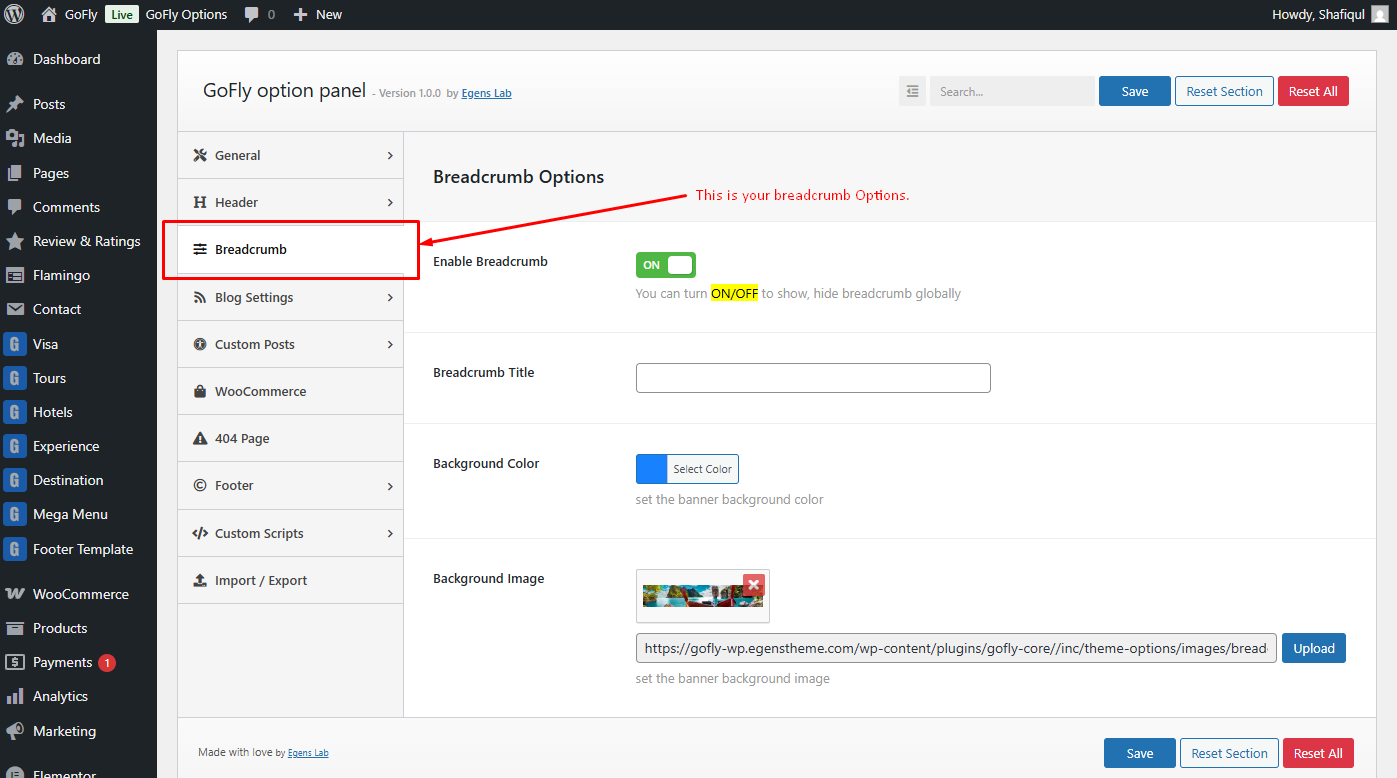1397x778 pixels.
Task: Click the Flamingo icon in sidebar
Action: [15, 275]
